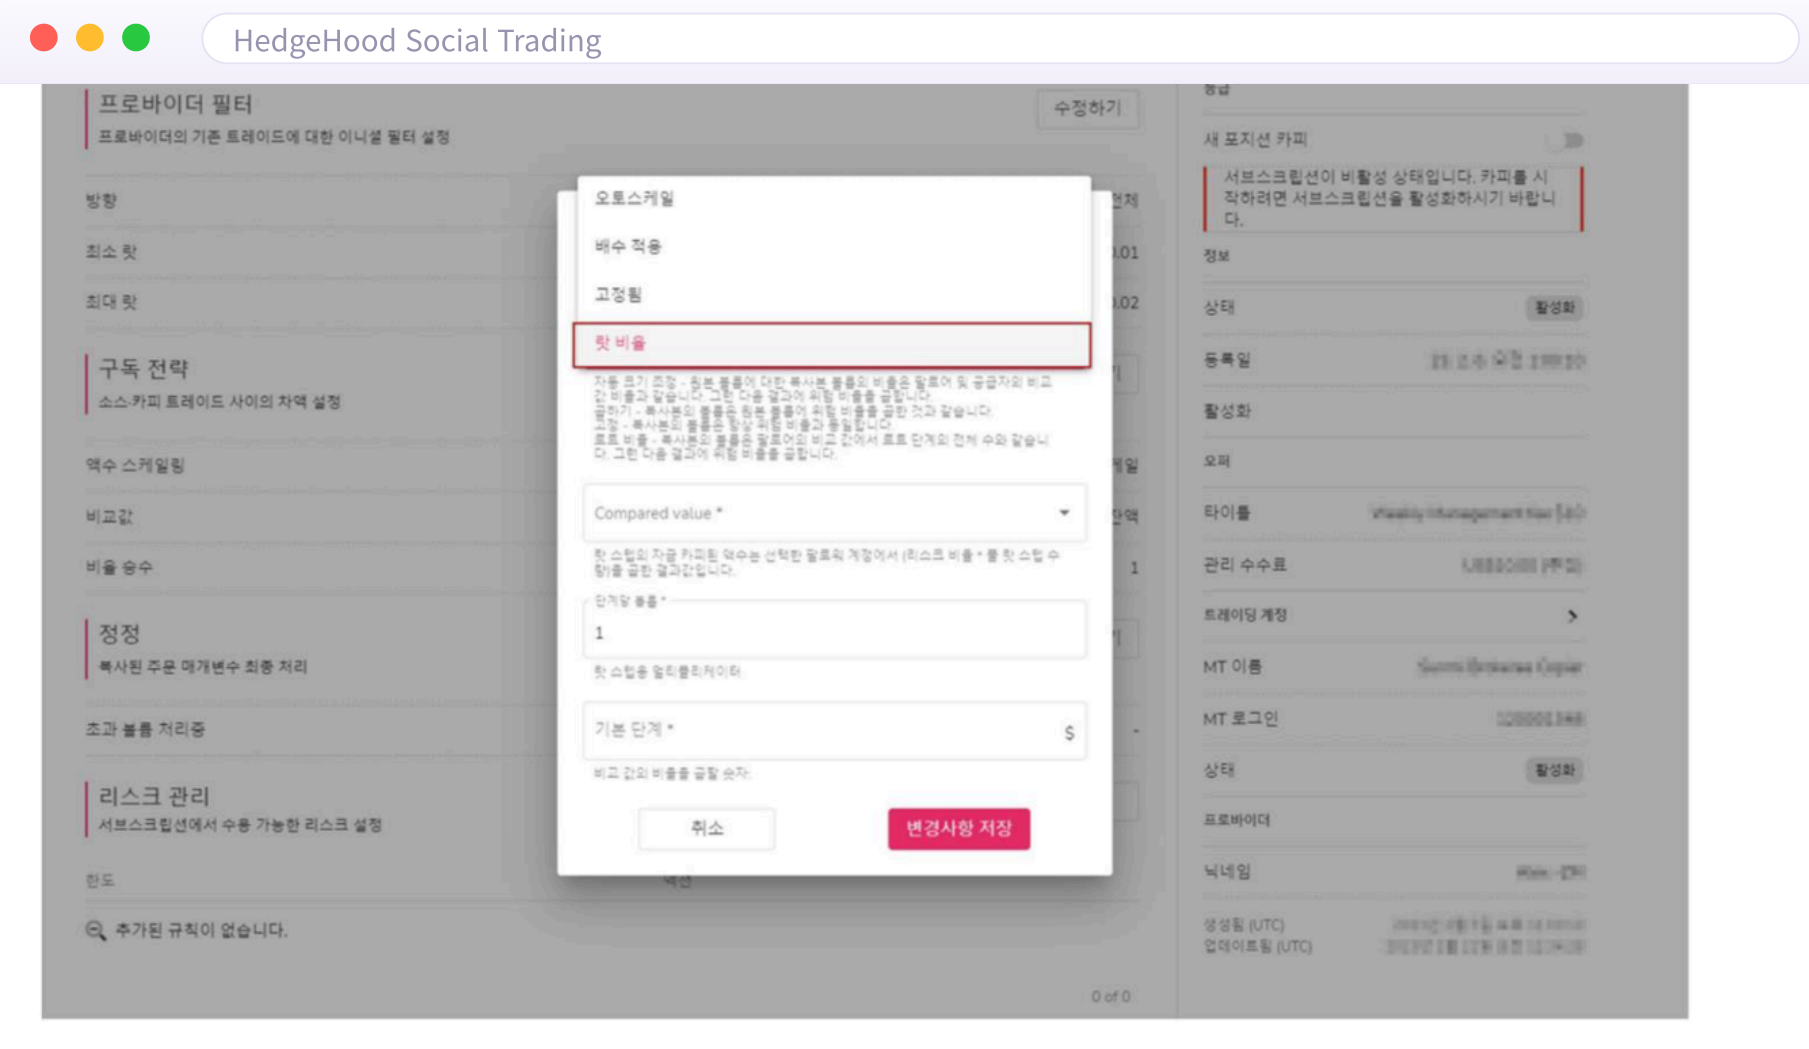Click the HedgeHood Social Trading title bar
1809x1049 pixels.
1000,40
